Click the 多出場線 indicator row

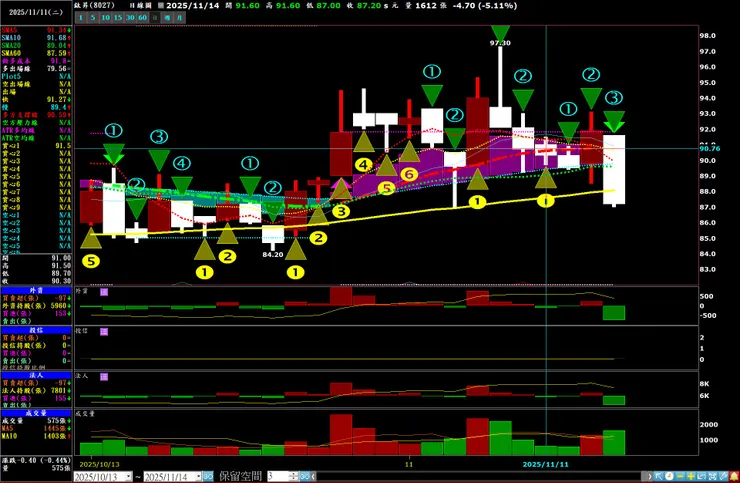point(36,69)
